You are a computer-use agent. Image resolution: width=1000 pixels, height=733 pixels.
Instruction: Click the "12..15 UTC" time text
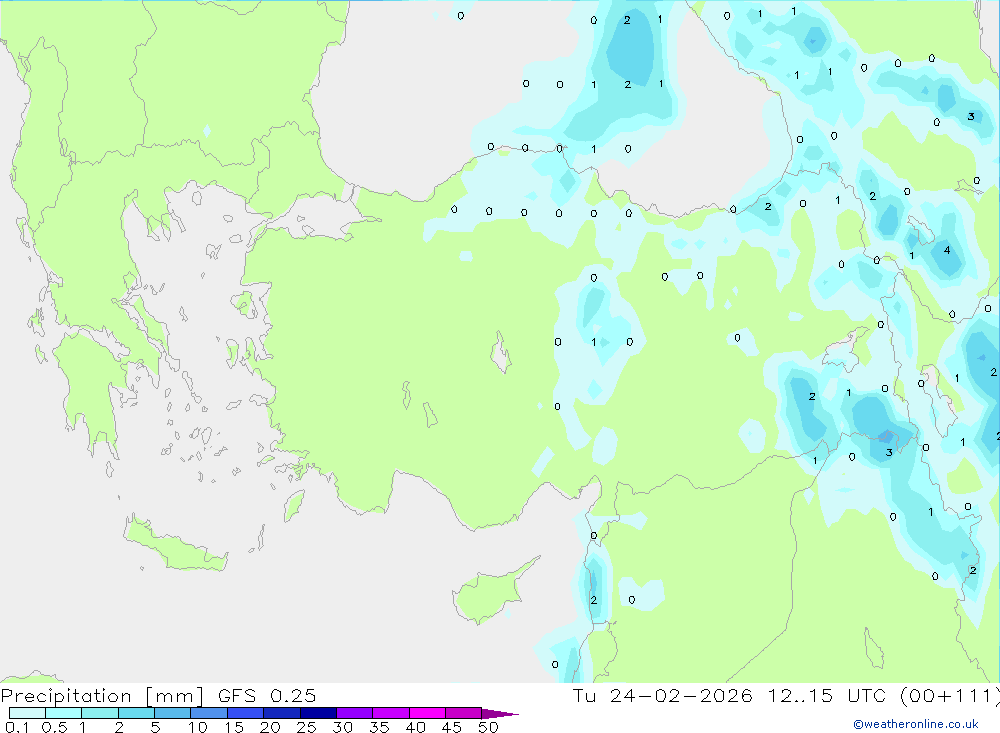(827, 695)
